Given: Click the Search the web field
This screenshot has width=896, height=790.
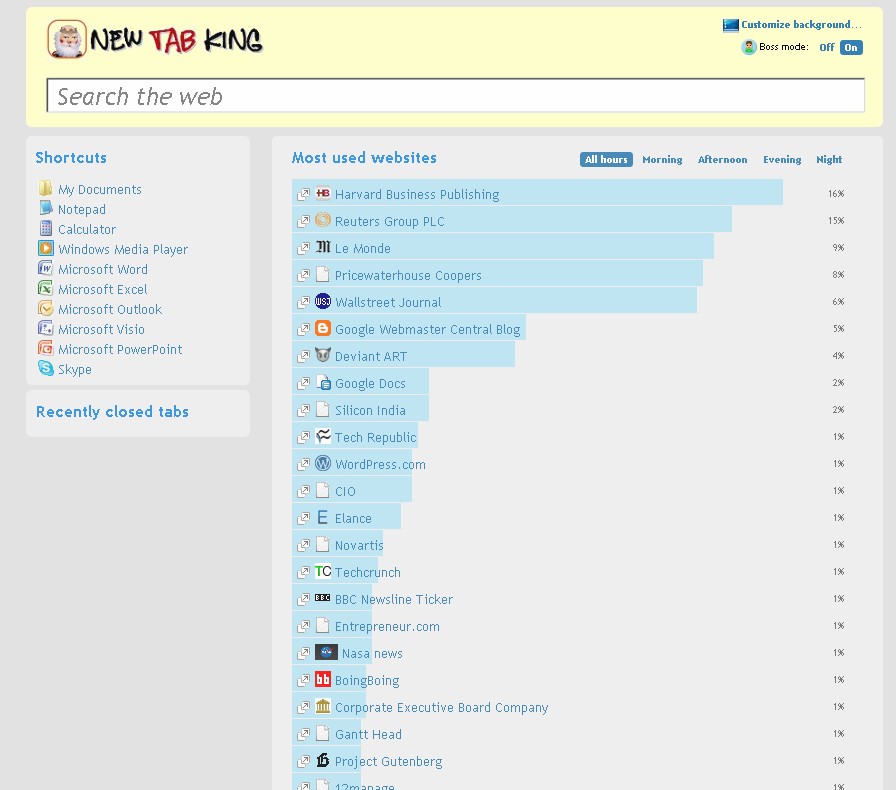Looking at the screenshot, I should pyautogui.click(x=455, y=95).
